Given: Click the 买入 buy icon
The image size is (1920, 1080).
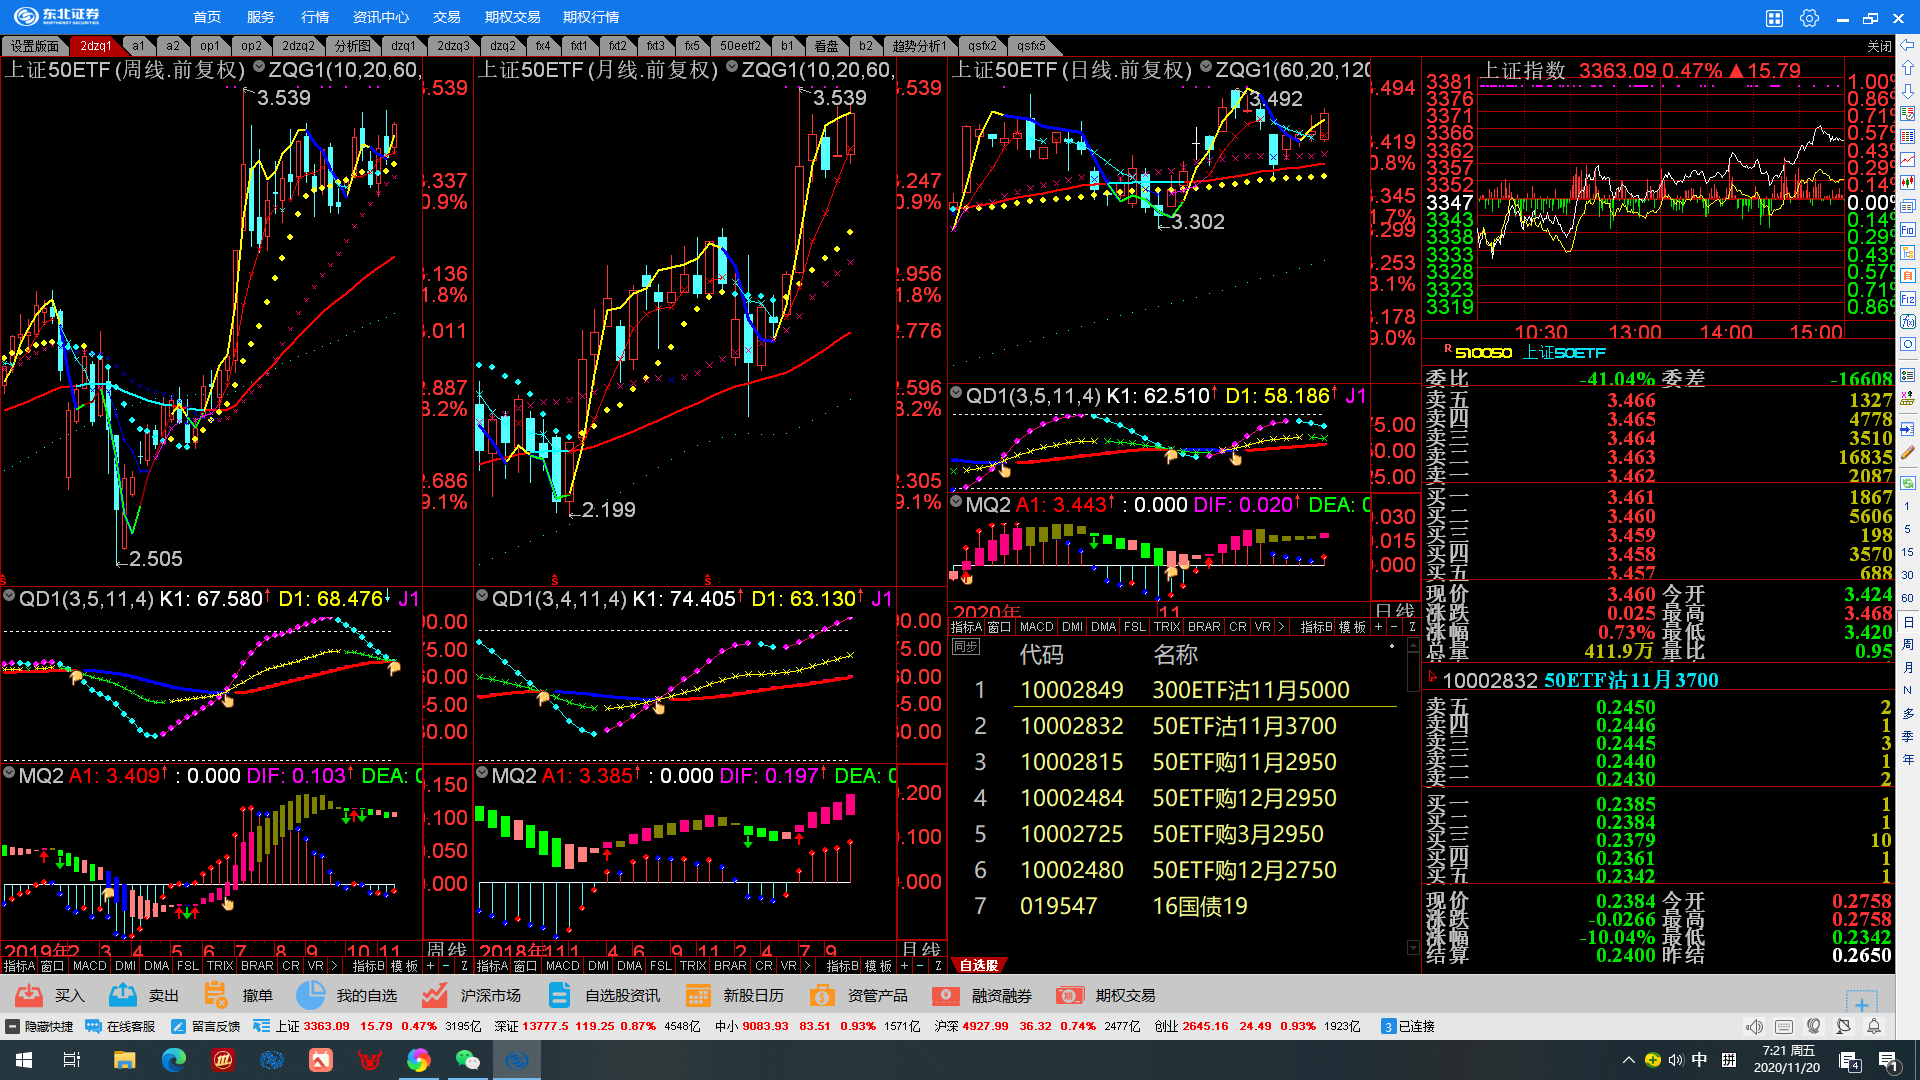Looking at the screenshot, I should pyautogui.click(x=29, y=995).
